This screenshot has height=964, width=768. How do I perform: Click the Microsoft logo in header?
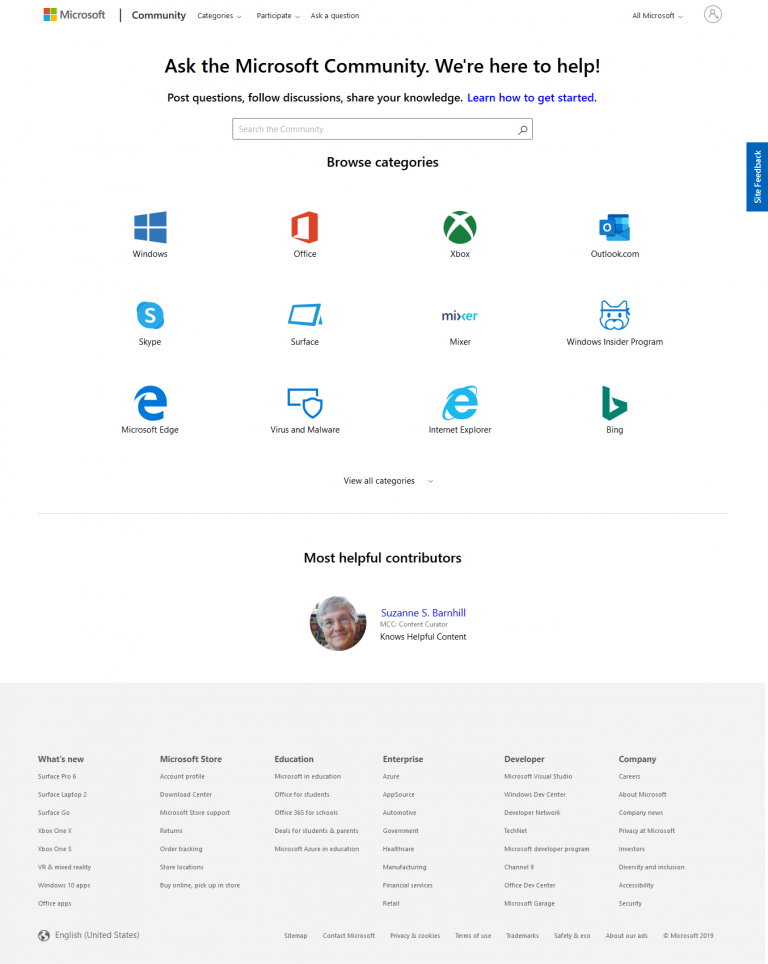tap(74, 15)
